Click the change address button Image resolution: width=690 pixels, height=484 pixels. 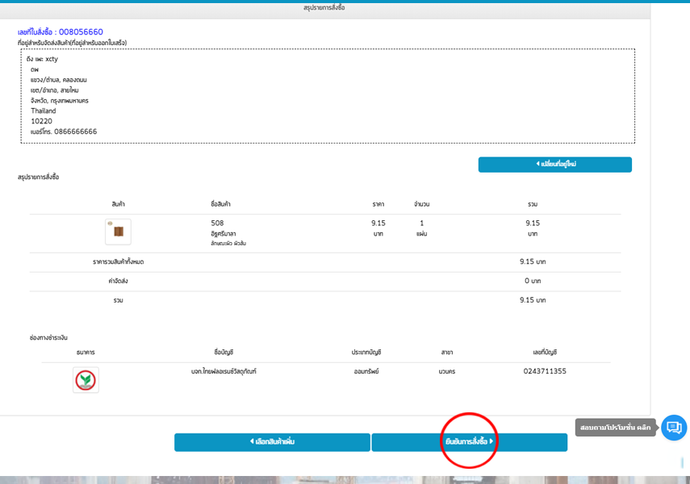tap(555, 165)
